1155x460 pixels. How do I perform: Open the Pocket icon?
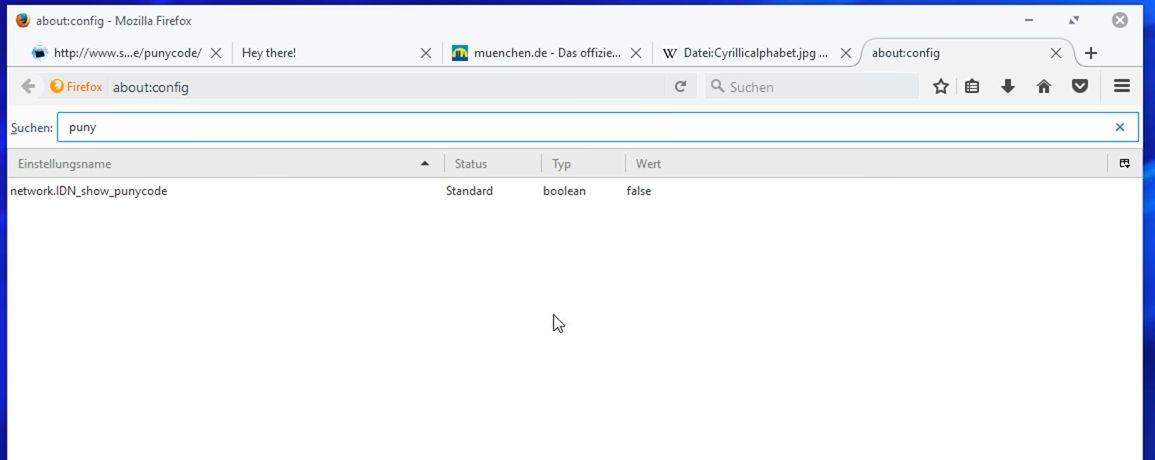tap(1080, 86)
